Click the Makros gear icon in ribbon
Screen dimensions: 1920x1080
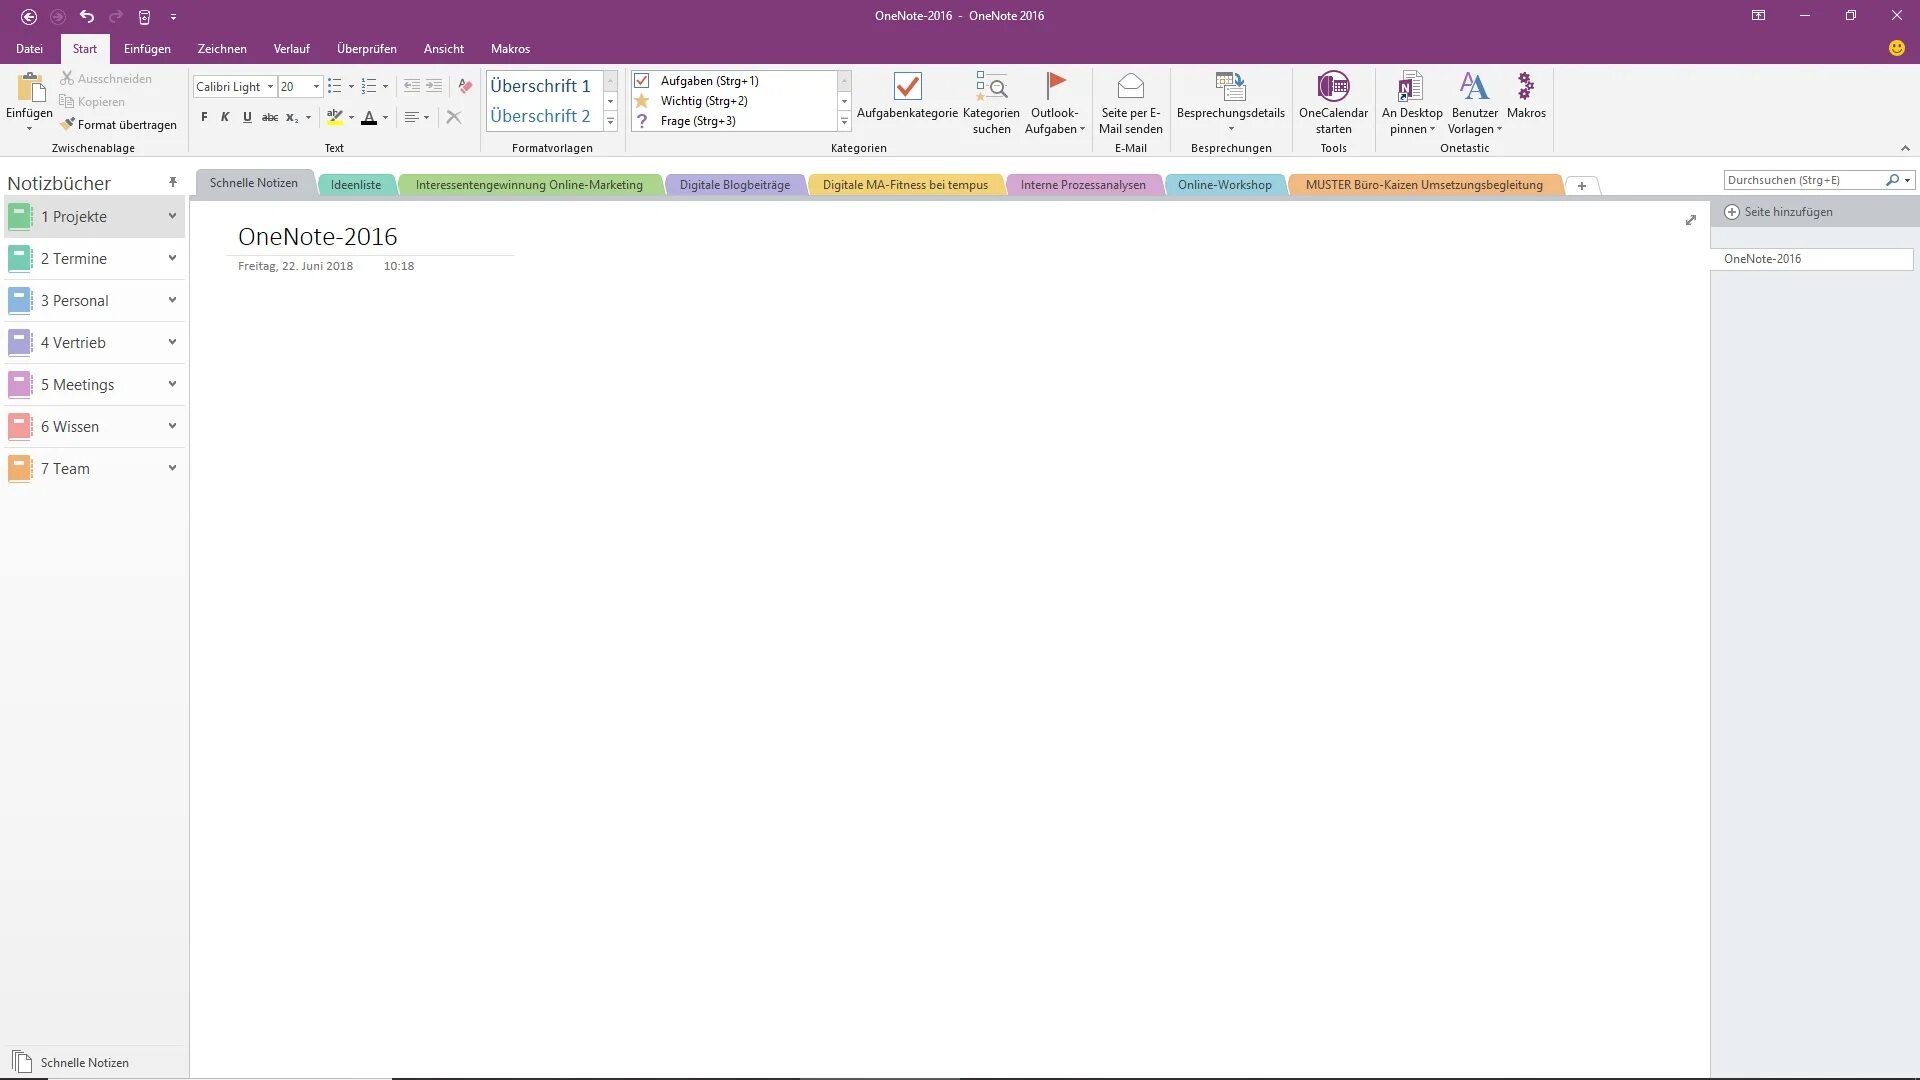pos(1526,88)
